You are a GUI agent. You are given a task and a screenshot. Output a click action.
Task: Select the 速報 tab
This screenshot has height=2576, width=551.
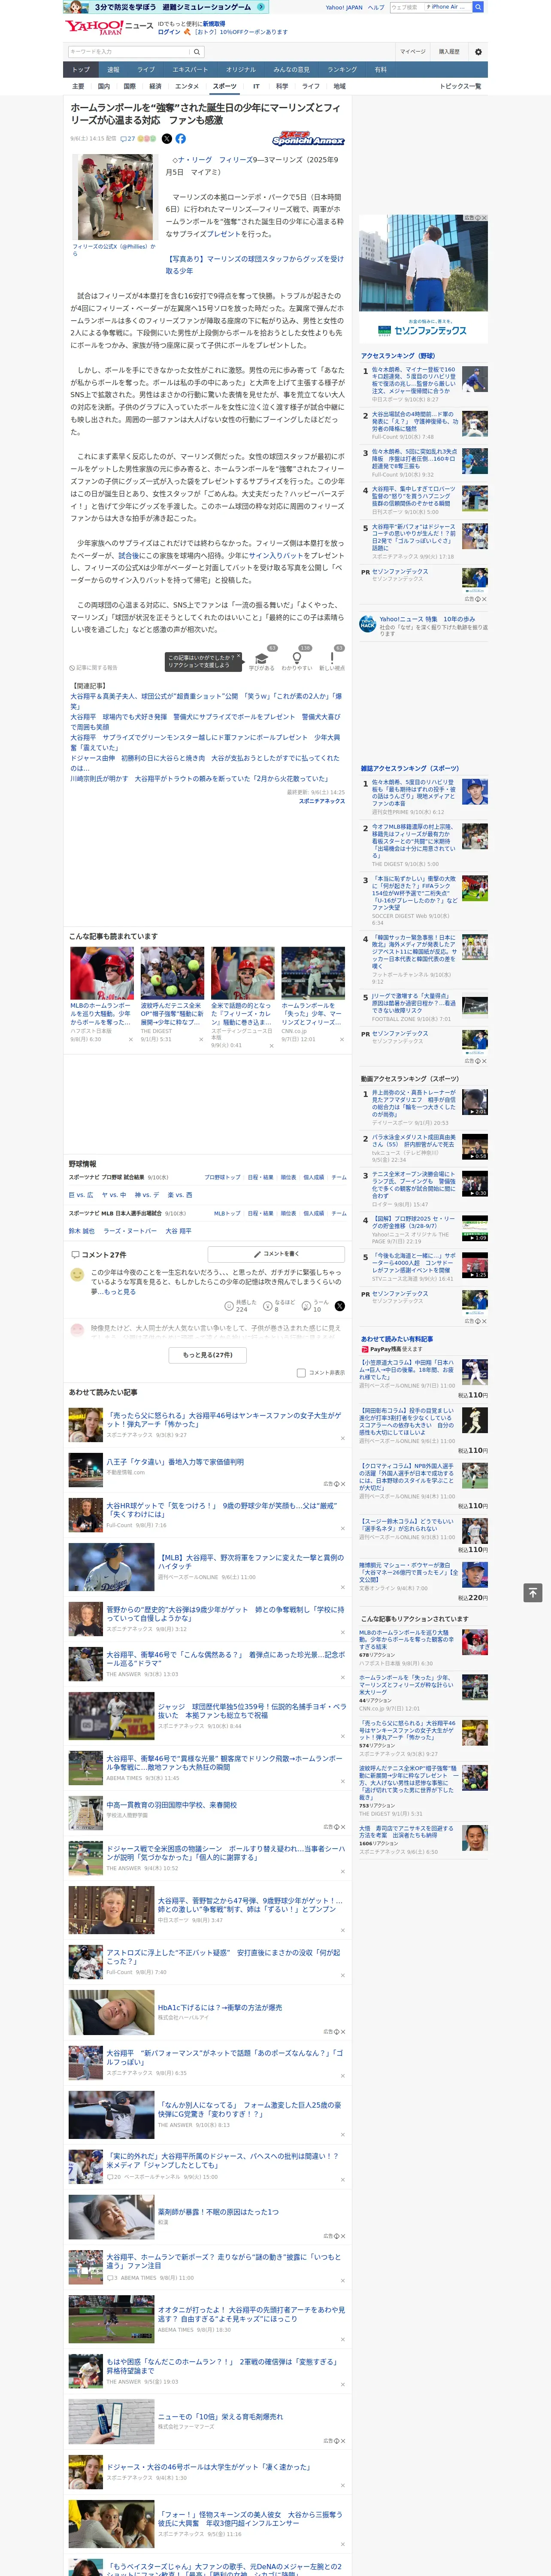(113, 69)
